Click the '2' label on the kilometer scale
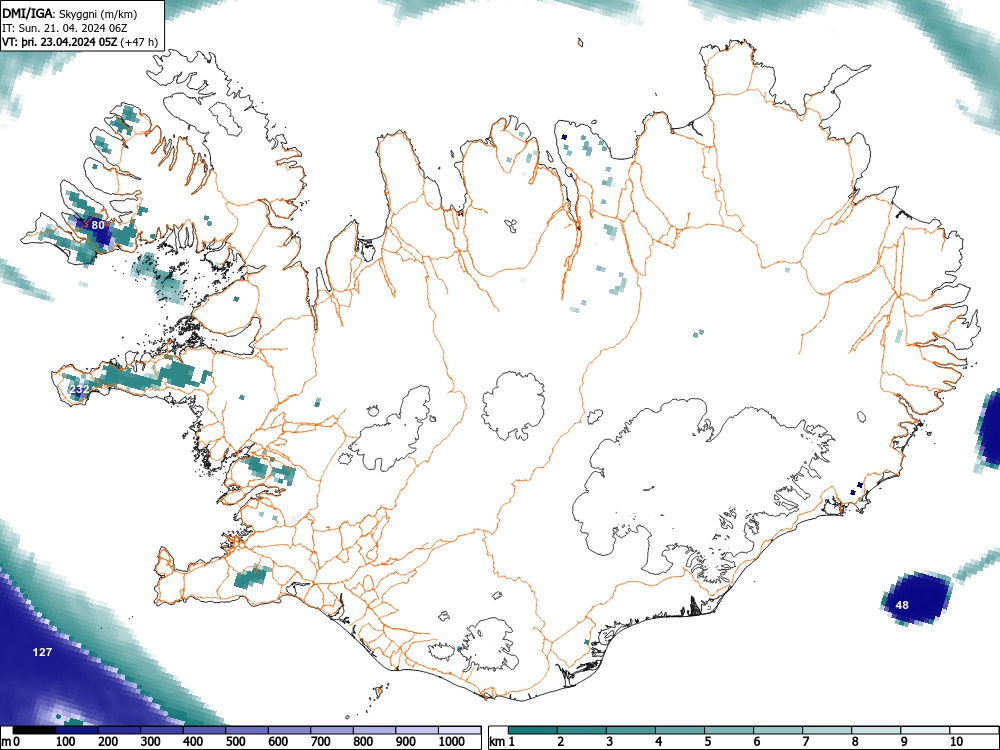Viewport: 1000px width, 750px height. point(560,742)
